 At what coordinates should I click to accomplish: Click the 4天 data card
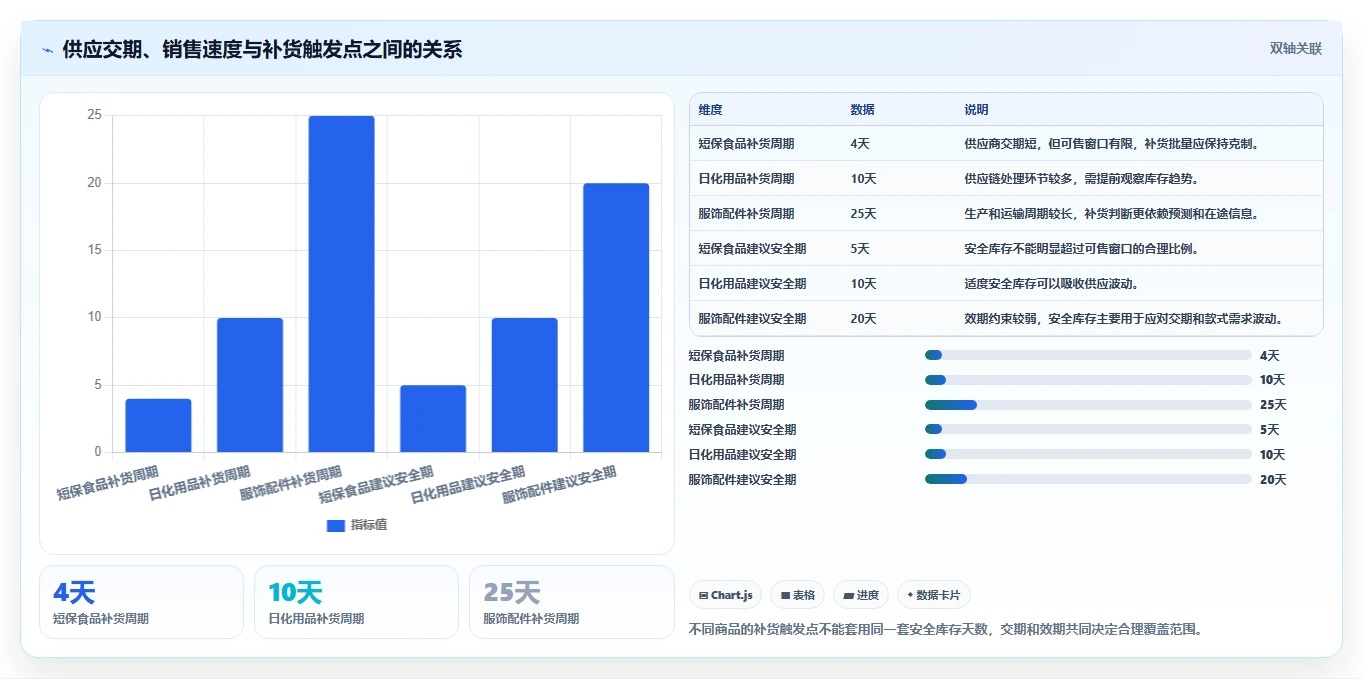[x=141, y=602]
